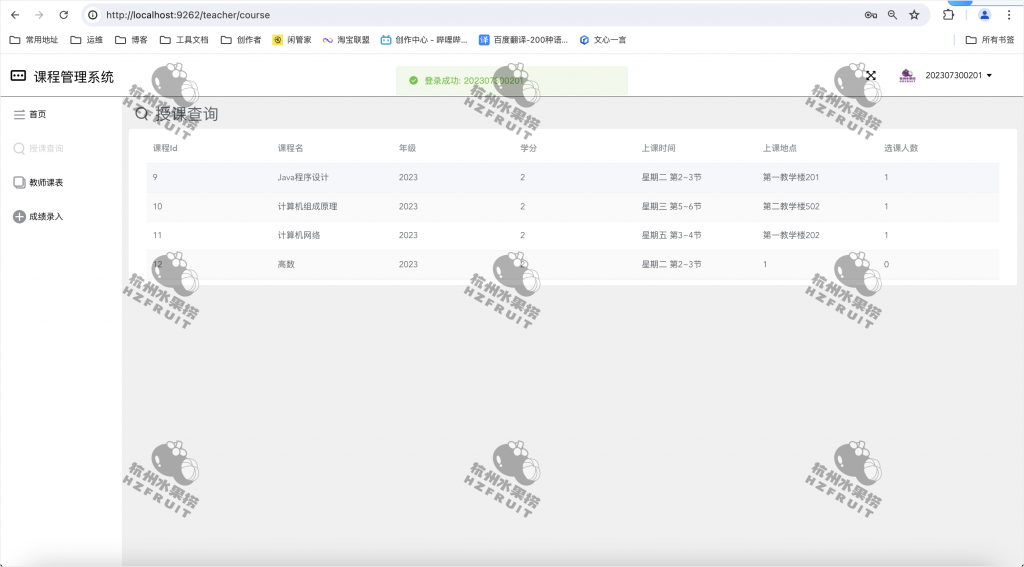Open the 闲管家 bookmark
Viewport: 1024px width, 567px height.
[292, 40]
